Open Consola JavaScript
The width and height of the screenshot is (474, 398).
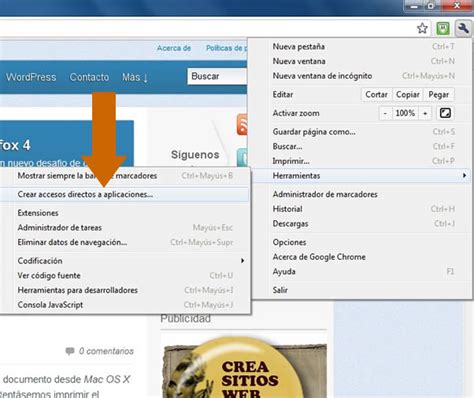click(x=124, y=305)
